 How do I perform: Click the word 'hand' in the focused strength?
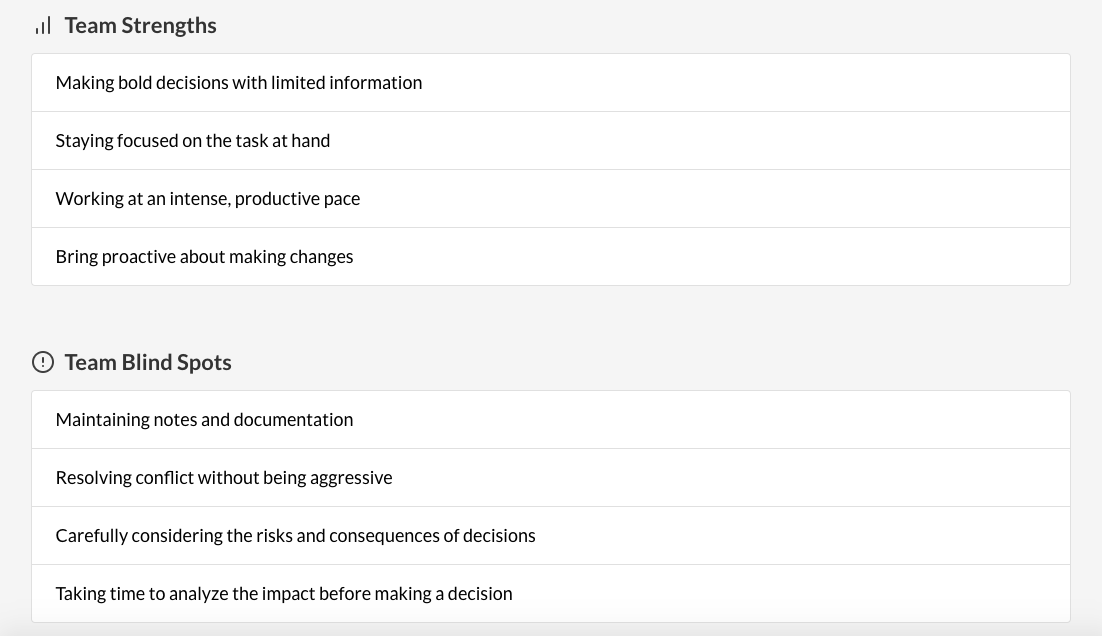[311, 141]
